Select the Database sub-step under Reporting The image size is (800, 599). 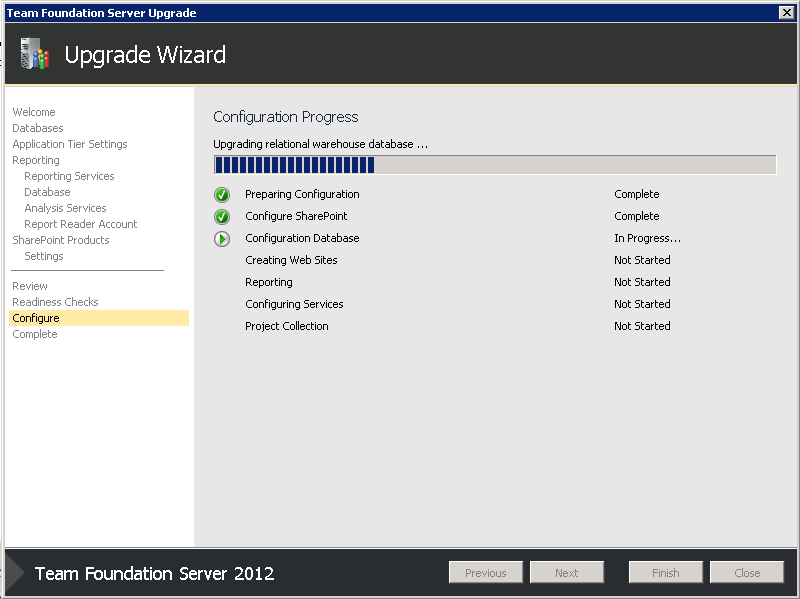(x=47, y=192)
